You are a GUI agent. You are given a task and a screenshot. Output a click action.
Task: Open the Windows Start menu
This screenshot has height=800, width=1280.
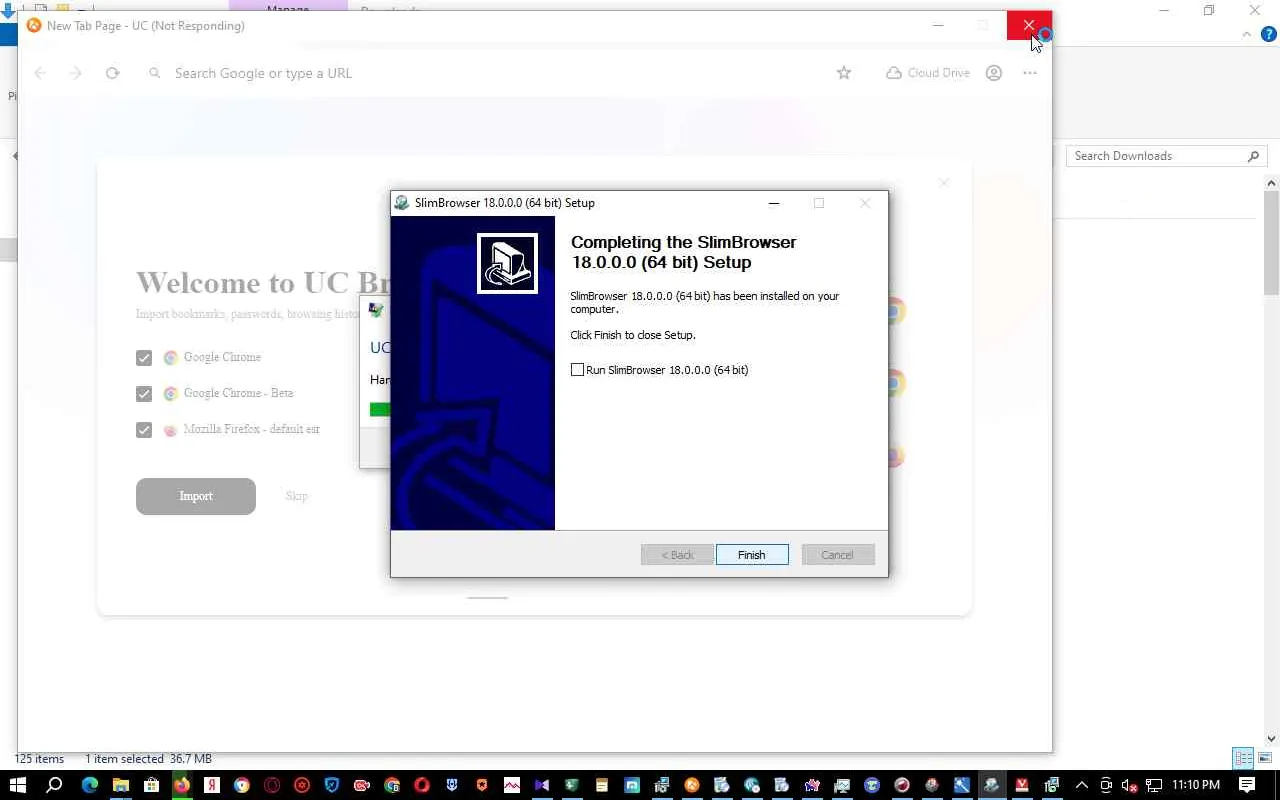(x=18, y=785)
